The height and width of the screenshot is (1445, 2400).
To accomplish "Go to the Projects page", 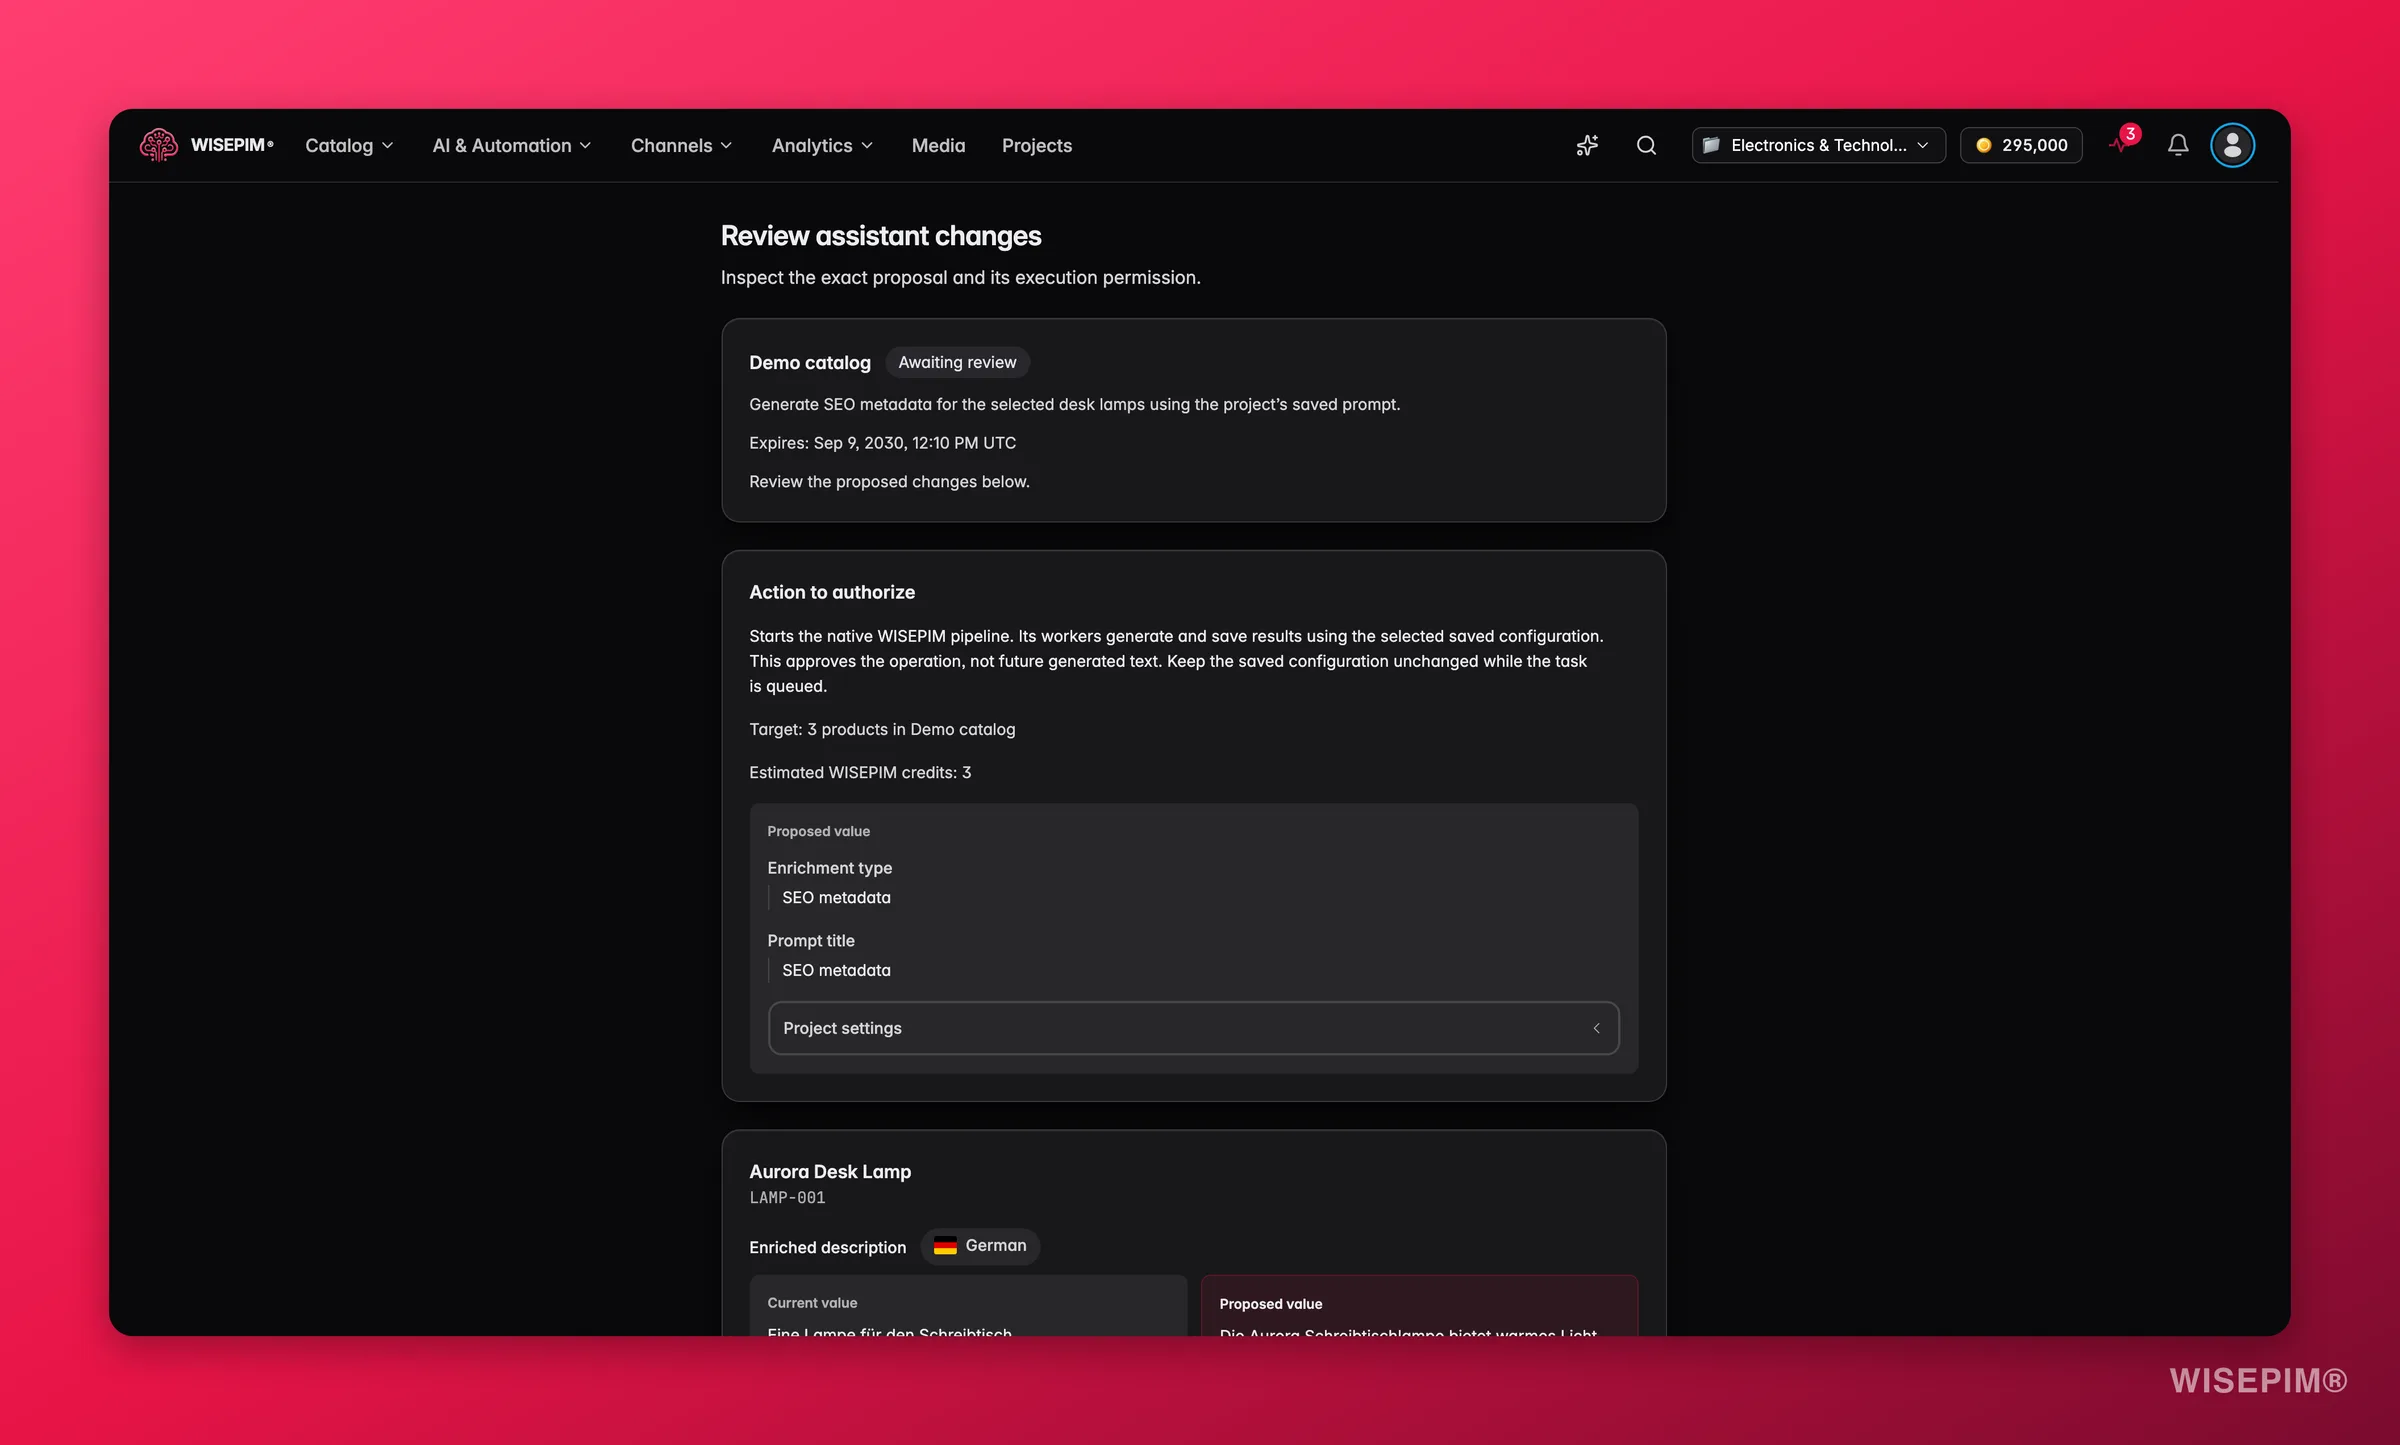I will [x=1037, y=145].
